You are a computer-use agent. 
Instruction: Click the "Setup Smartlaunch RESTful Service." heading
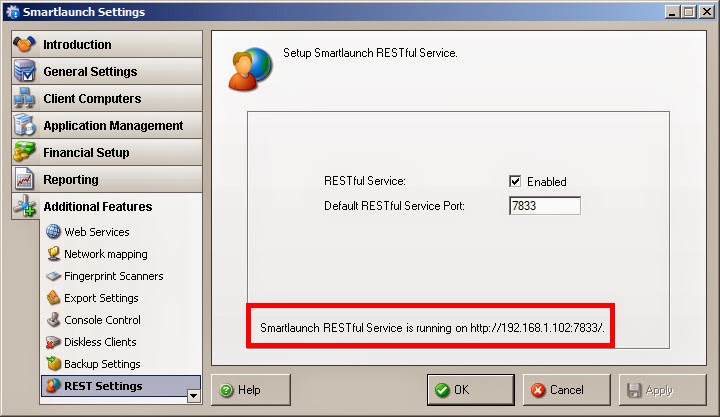(x=370, y=53)
